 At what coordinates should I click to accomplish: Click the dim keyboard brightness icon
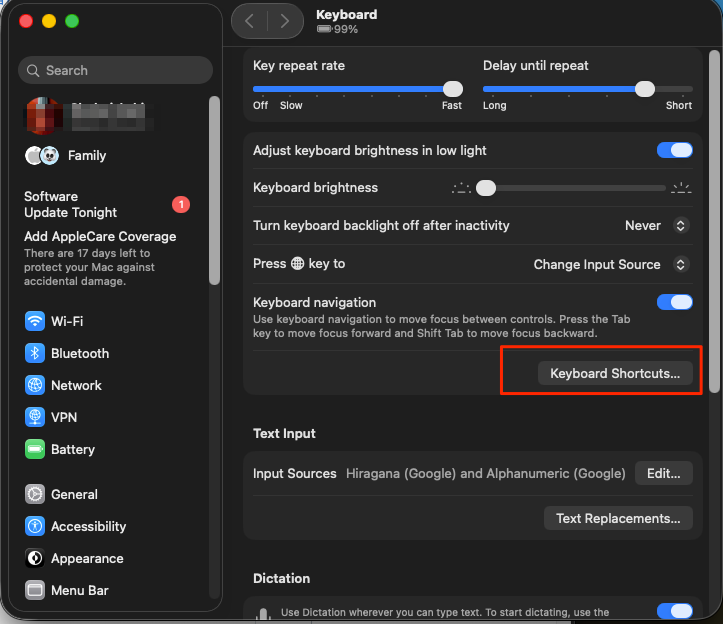(x=461, y=188)
